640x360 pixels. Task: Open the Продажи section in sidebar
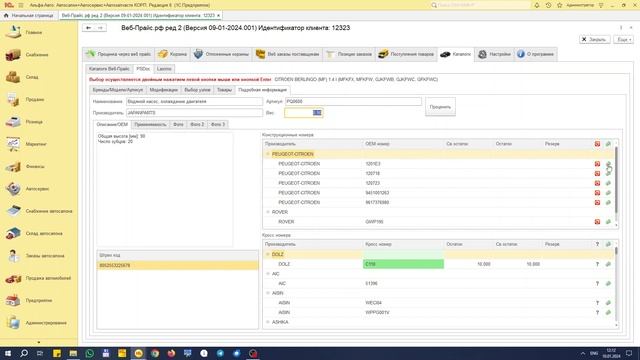[x=35, y=99]
